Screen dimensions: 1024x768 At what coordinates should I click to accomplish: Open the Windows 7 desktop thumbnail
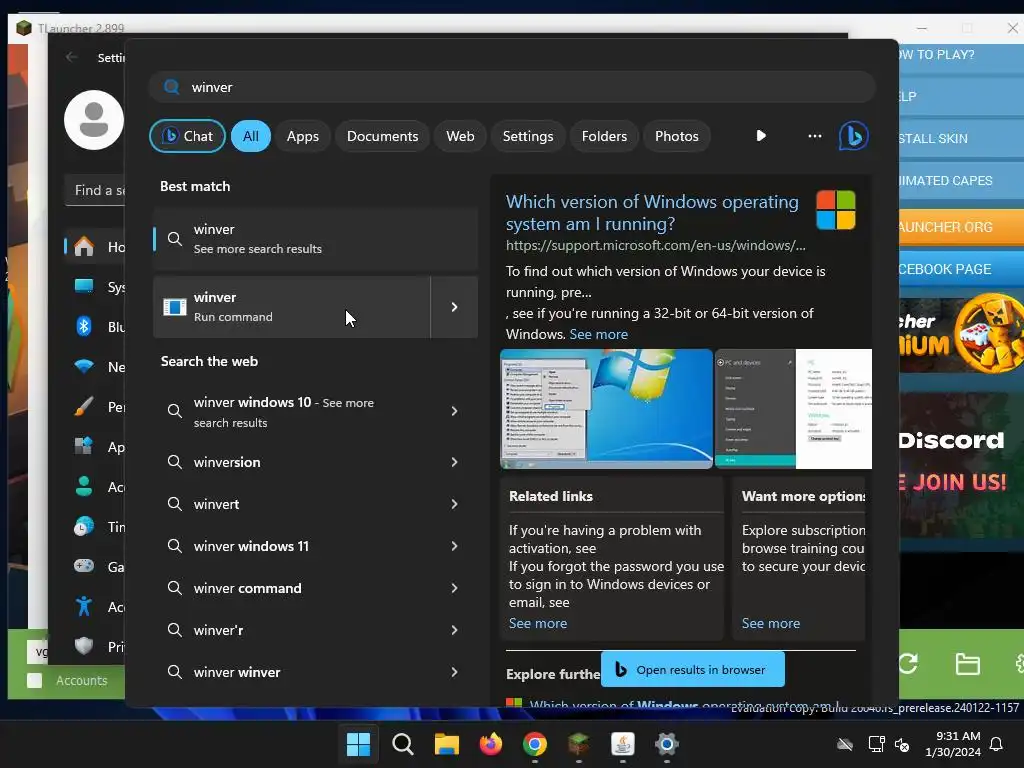(606, 409)
